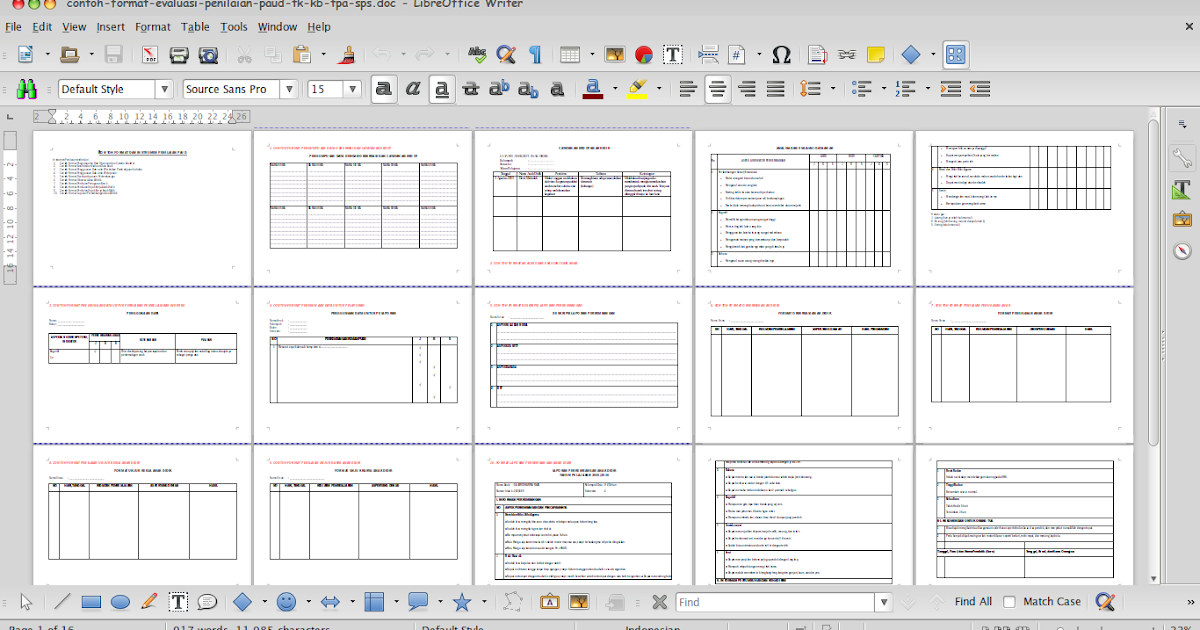
Task: Toggle Bold formatting
Action: tap(383, 89)
